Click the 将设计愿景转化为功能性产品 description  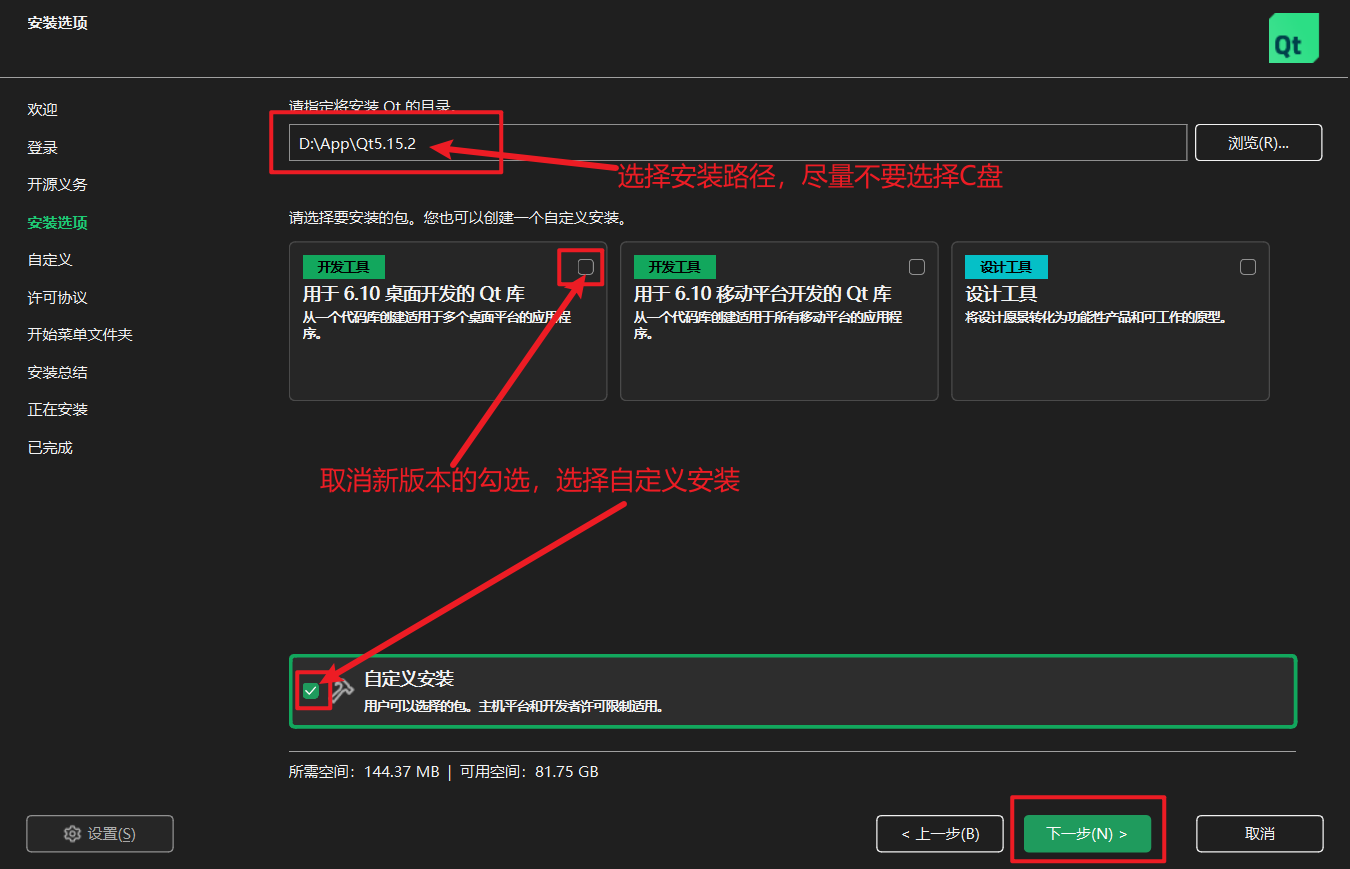coord(1096,318)
